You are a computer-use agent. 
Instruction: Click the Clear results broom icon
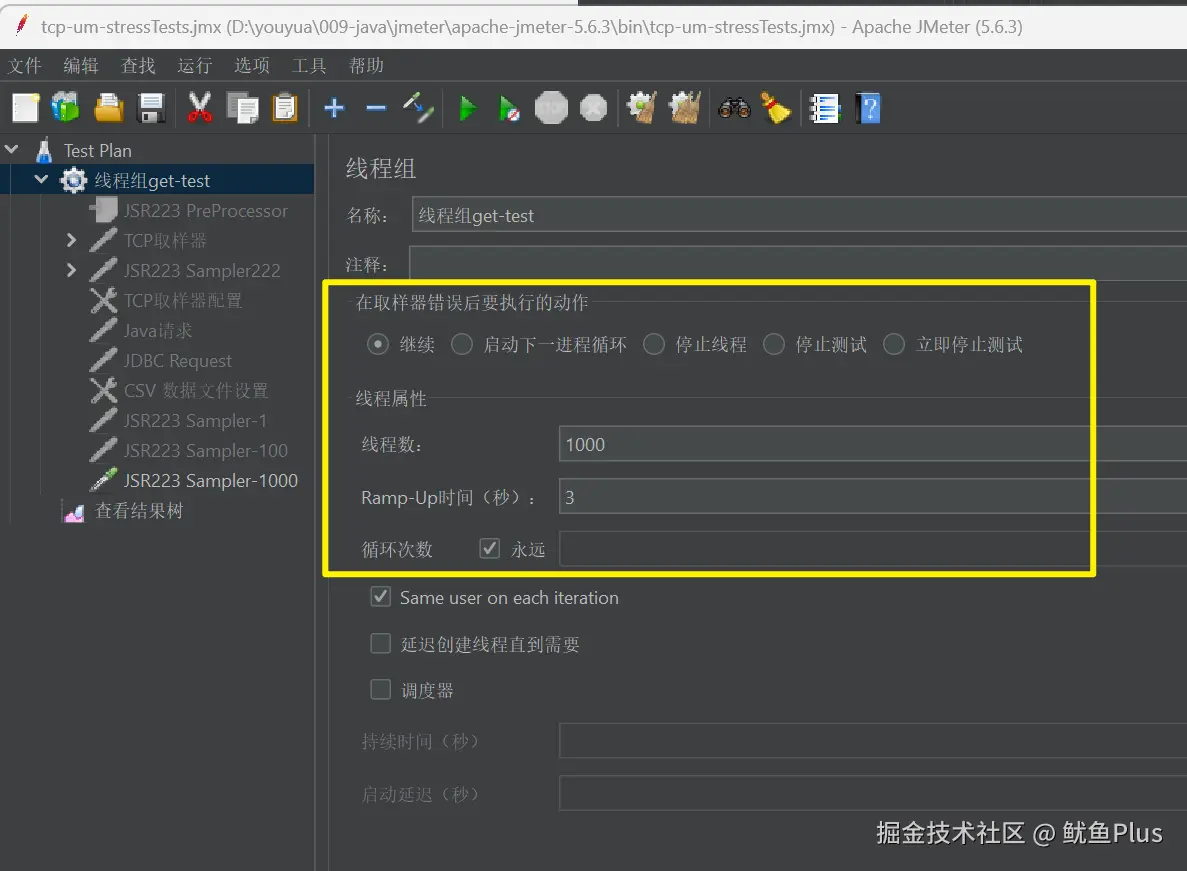click(x=643, y=108)
